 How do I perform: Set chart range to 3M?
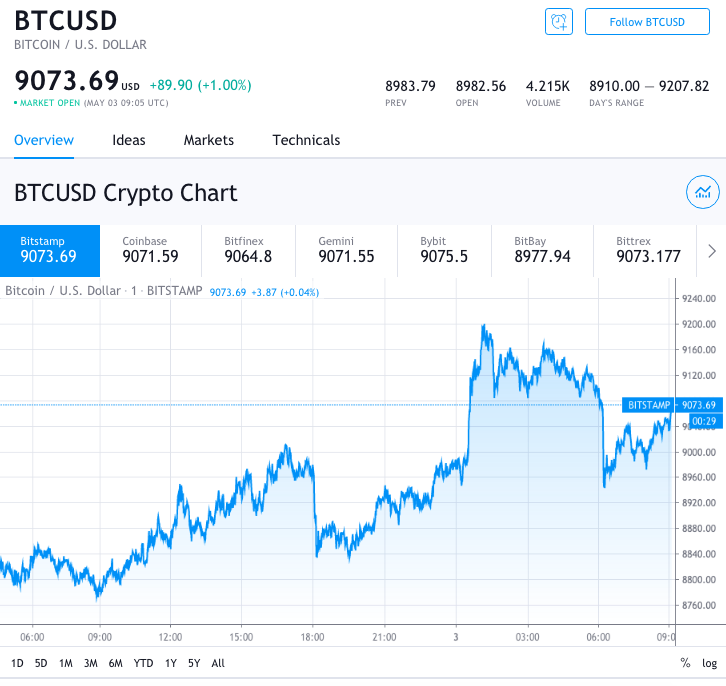pyautogui.click(x=91, y=663)
